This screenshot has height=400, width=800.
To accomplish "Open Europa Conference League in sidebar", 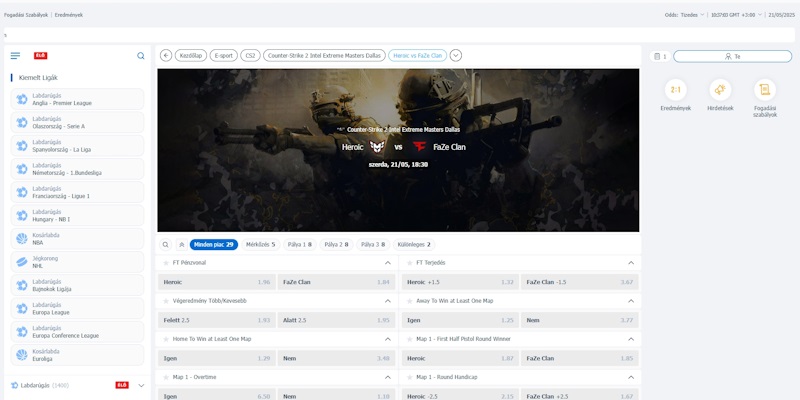I will (x=78, y=332).
